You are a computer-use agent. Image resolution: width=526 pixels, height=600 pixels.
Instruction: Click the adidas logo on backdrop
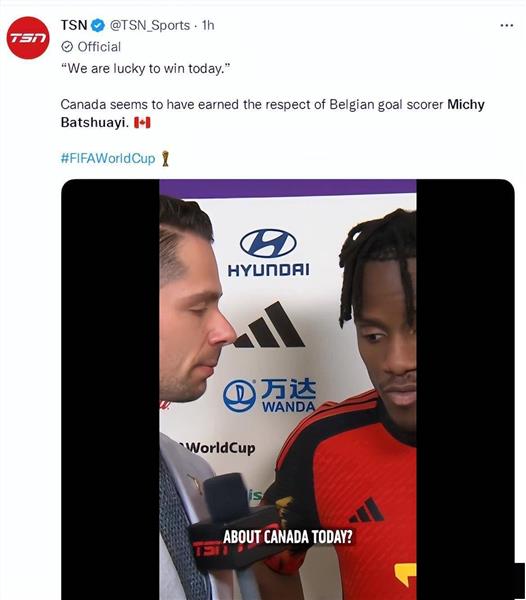point(270,325)
